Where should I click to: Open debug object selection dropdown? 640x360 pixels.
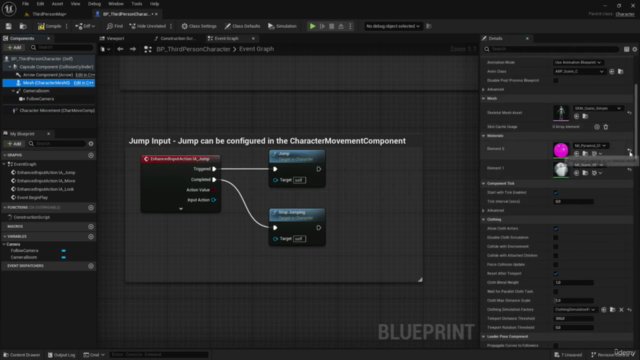(x=392, y=26)
